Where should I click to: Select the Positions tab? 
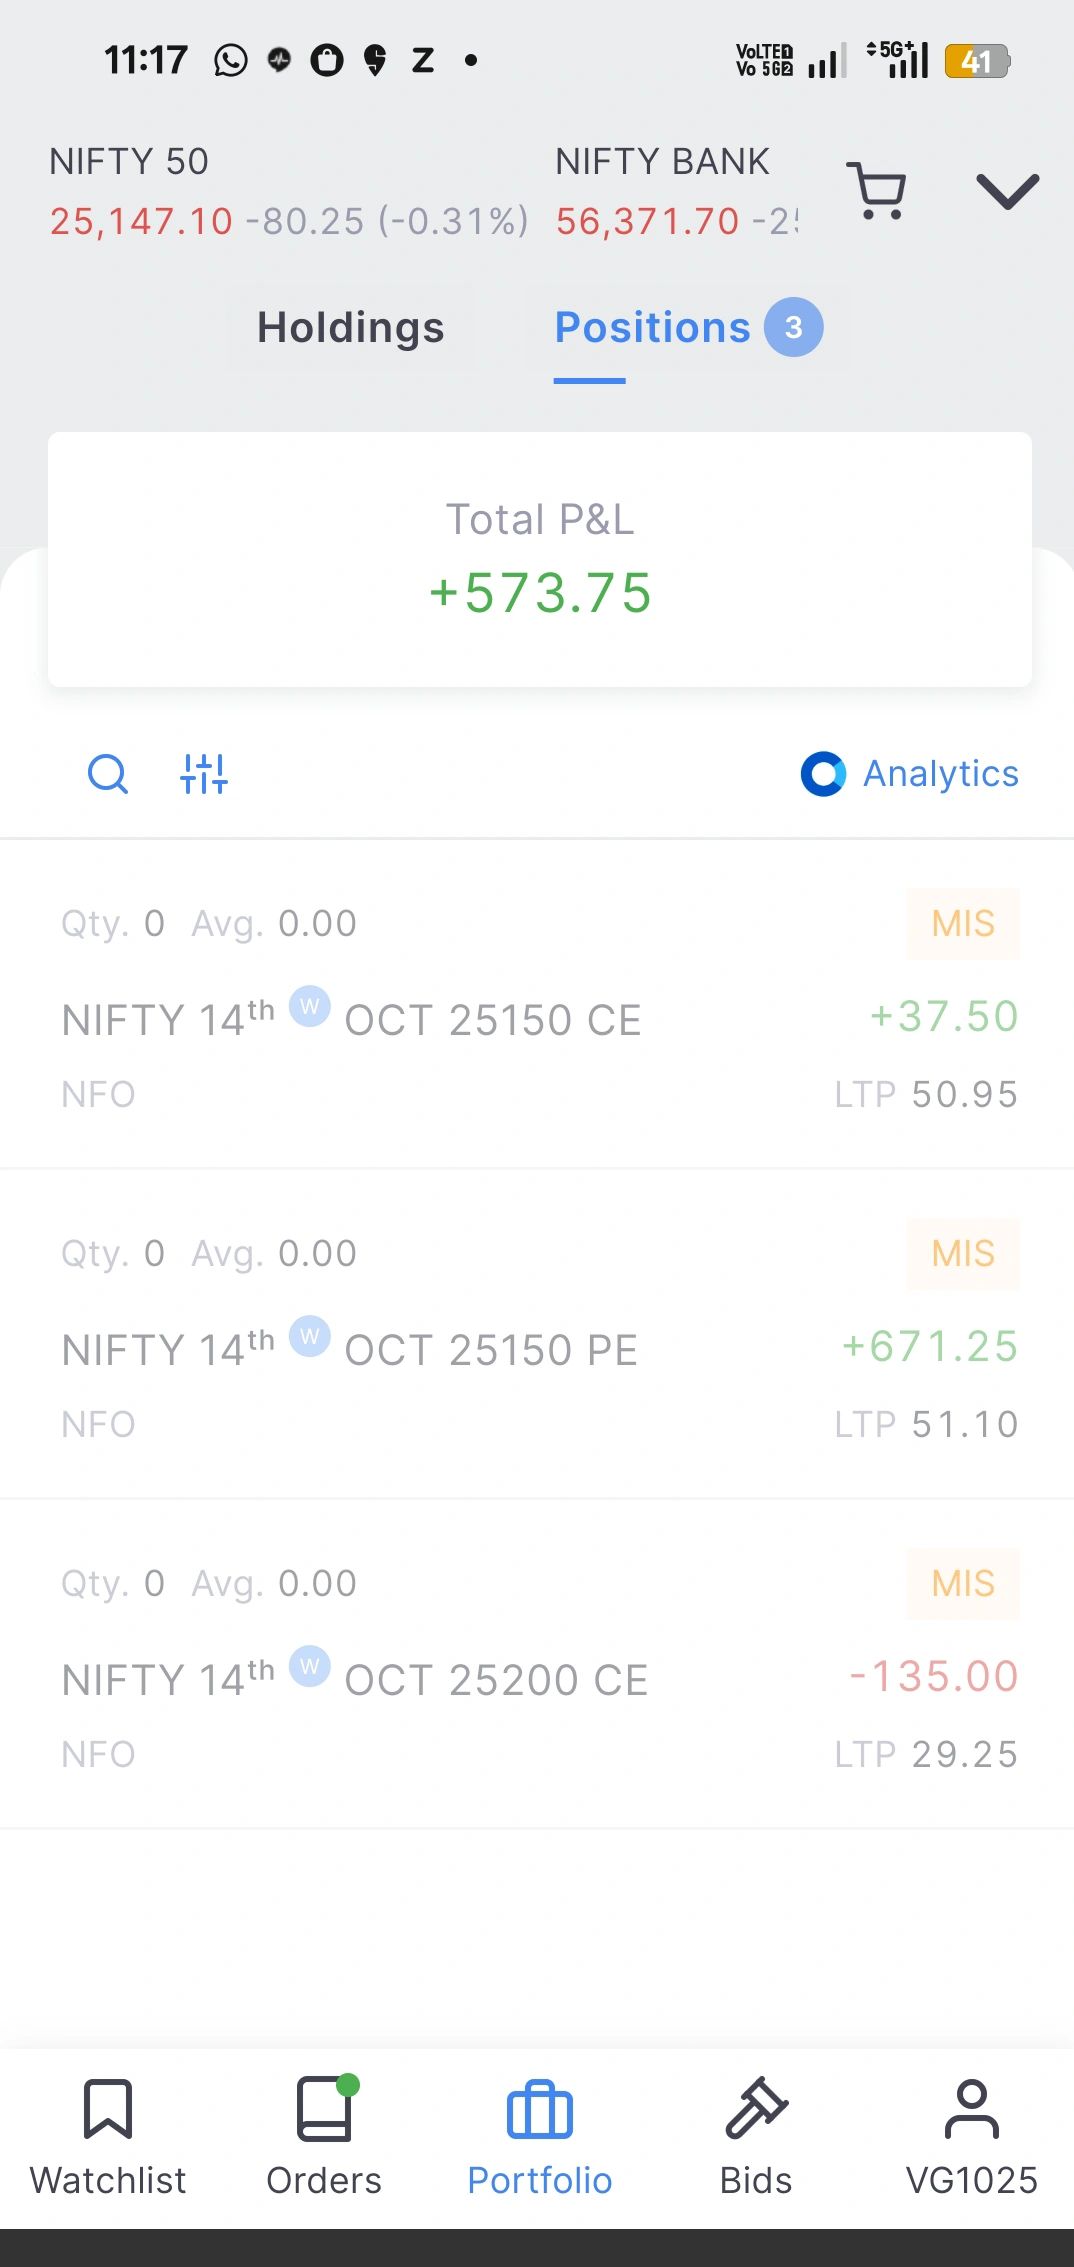[x=652, y=328]
